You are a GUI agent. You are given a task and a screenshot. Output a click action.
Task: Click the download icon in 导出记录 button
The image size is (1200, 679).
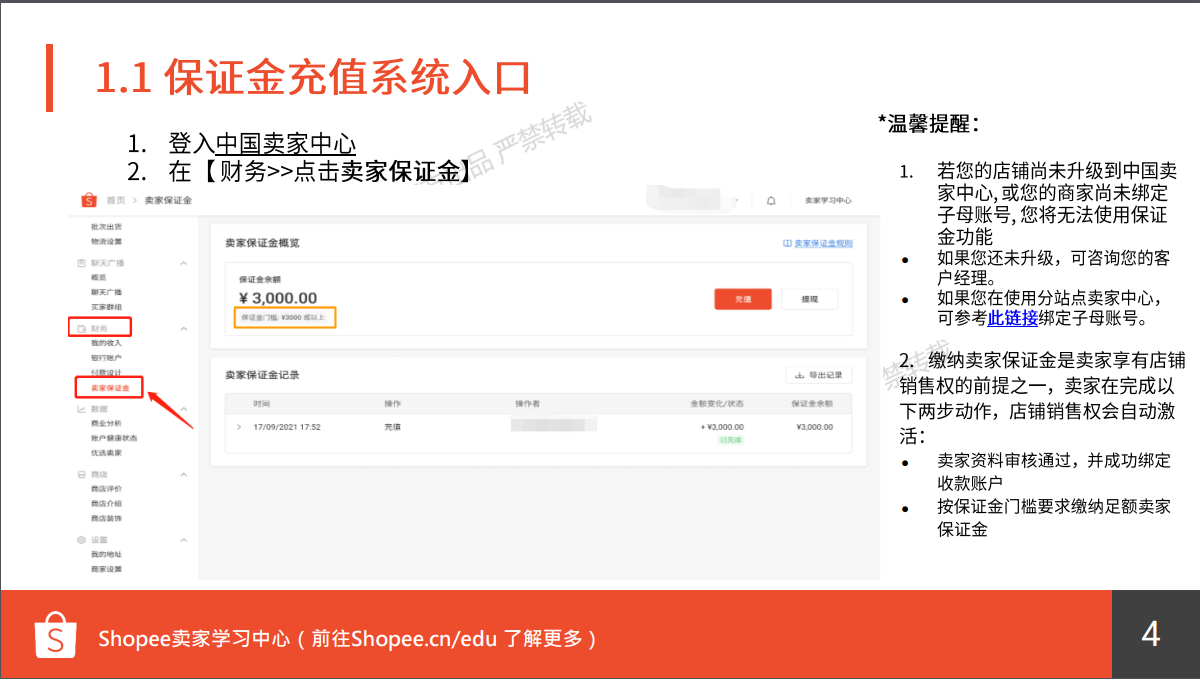[x=799, y=375]
